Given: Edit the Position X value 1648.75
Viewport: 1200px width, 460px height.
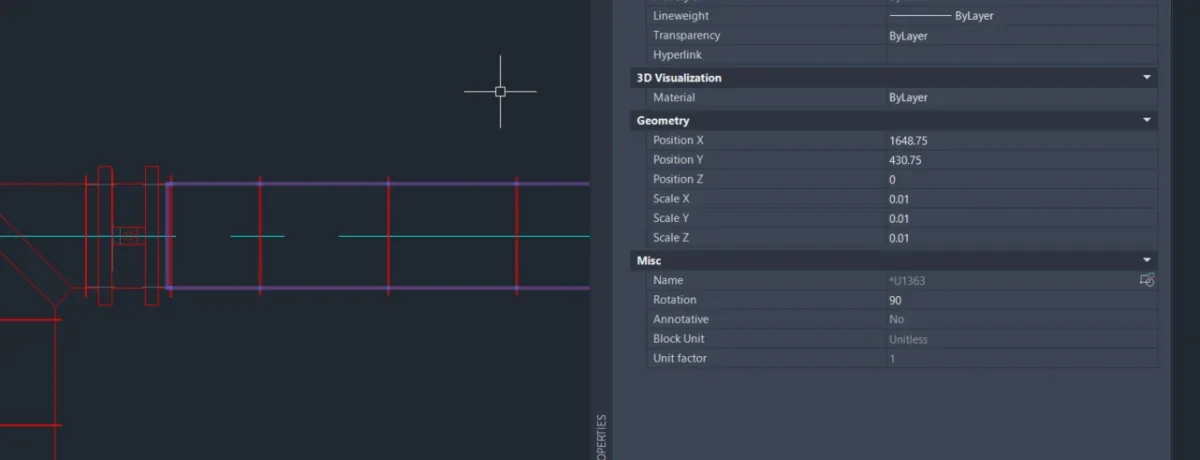Looking at the screenshot, I should (1020, 141).
